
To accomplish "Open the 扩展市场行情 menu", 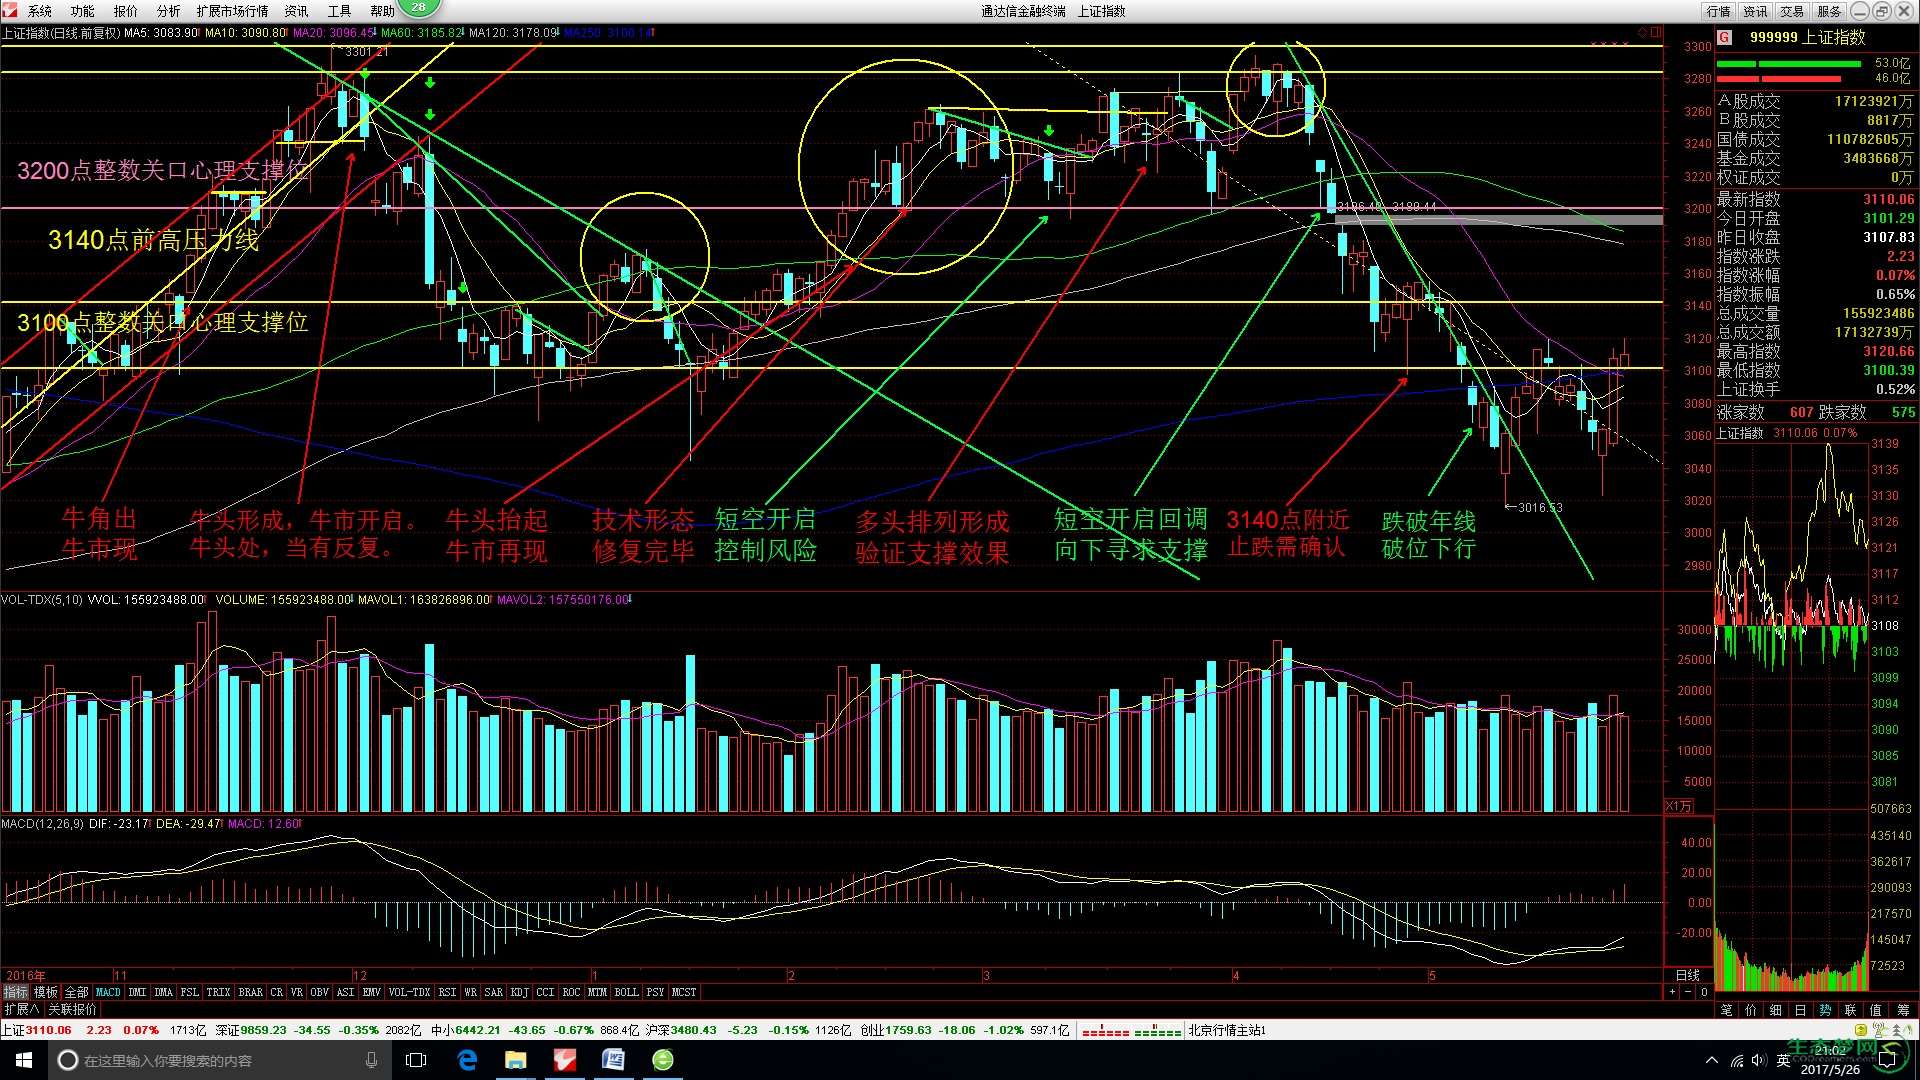I will coord(233,11).
